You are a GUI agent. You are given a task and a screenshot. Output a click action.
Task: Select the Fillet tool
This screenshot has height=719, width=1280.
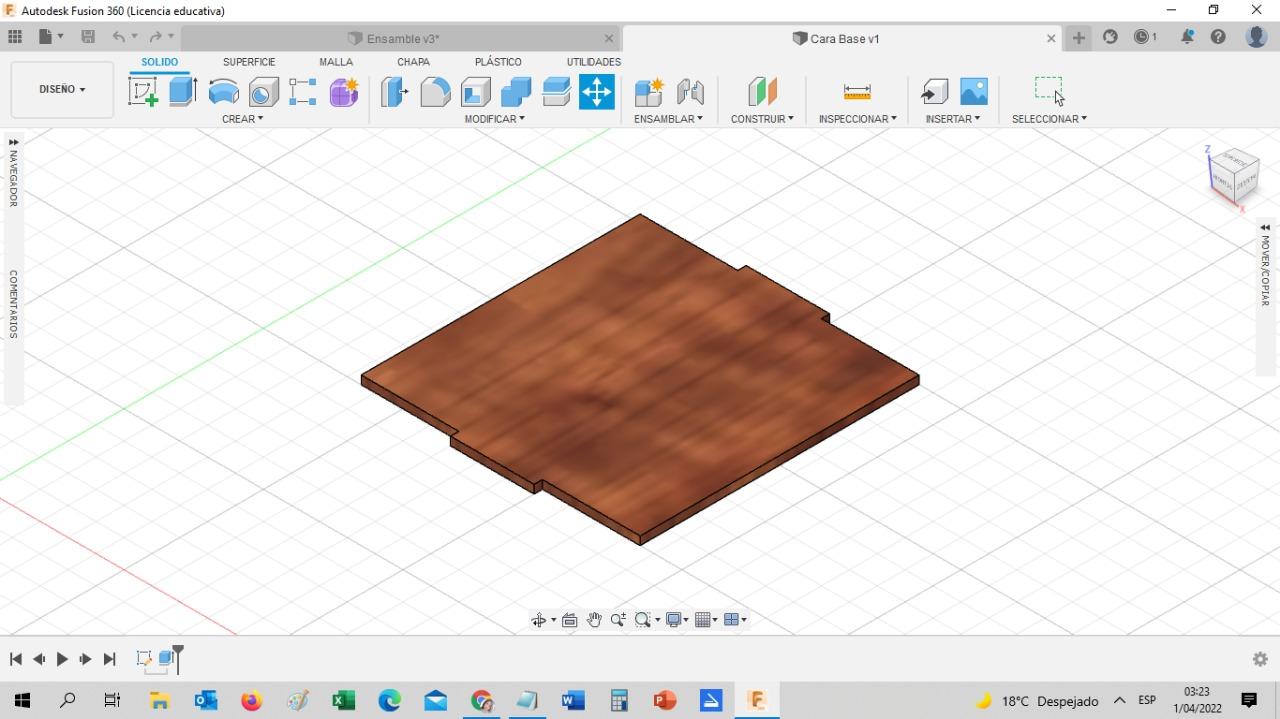[435, 92]
